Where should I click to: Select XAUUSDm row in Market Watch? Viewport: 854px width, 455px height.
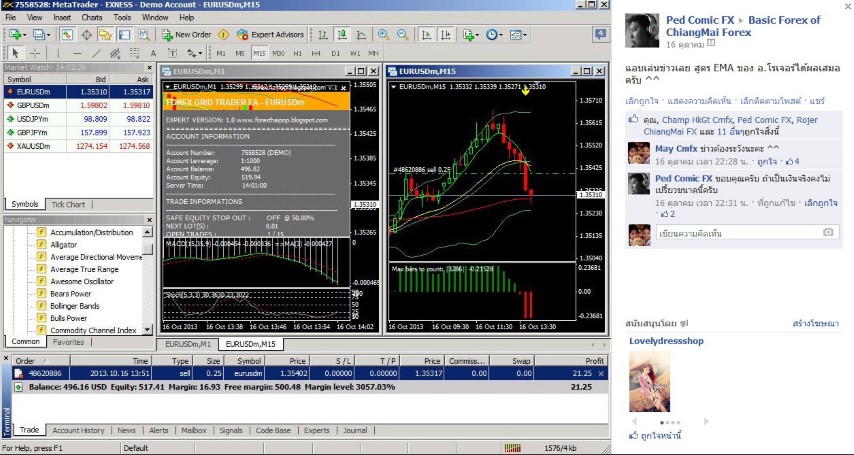click(78, 147)
